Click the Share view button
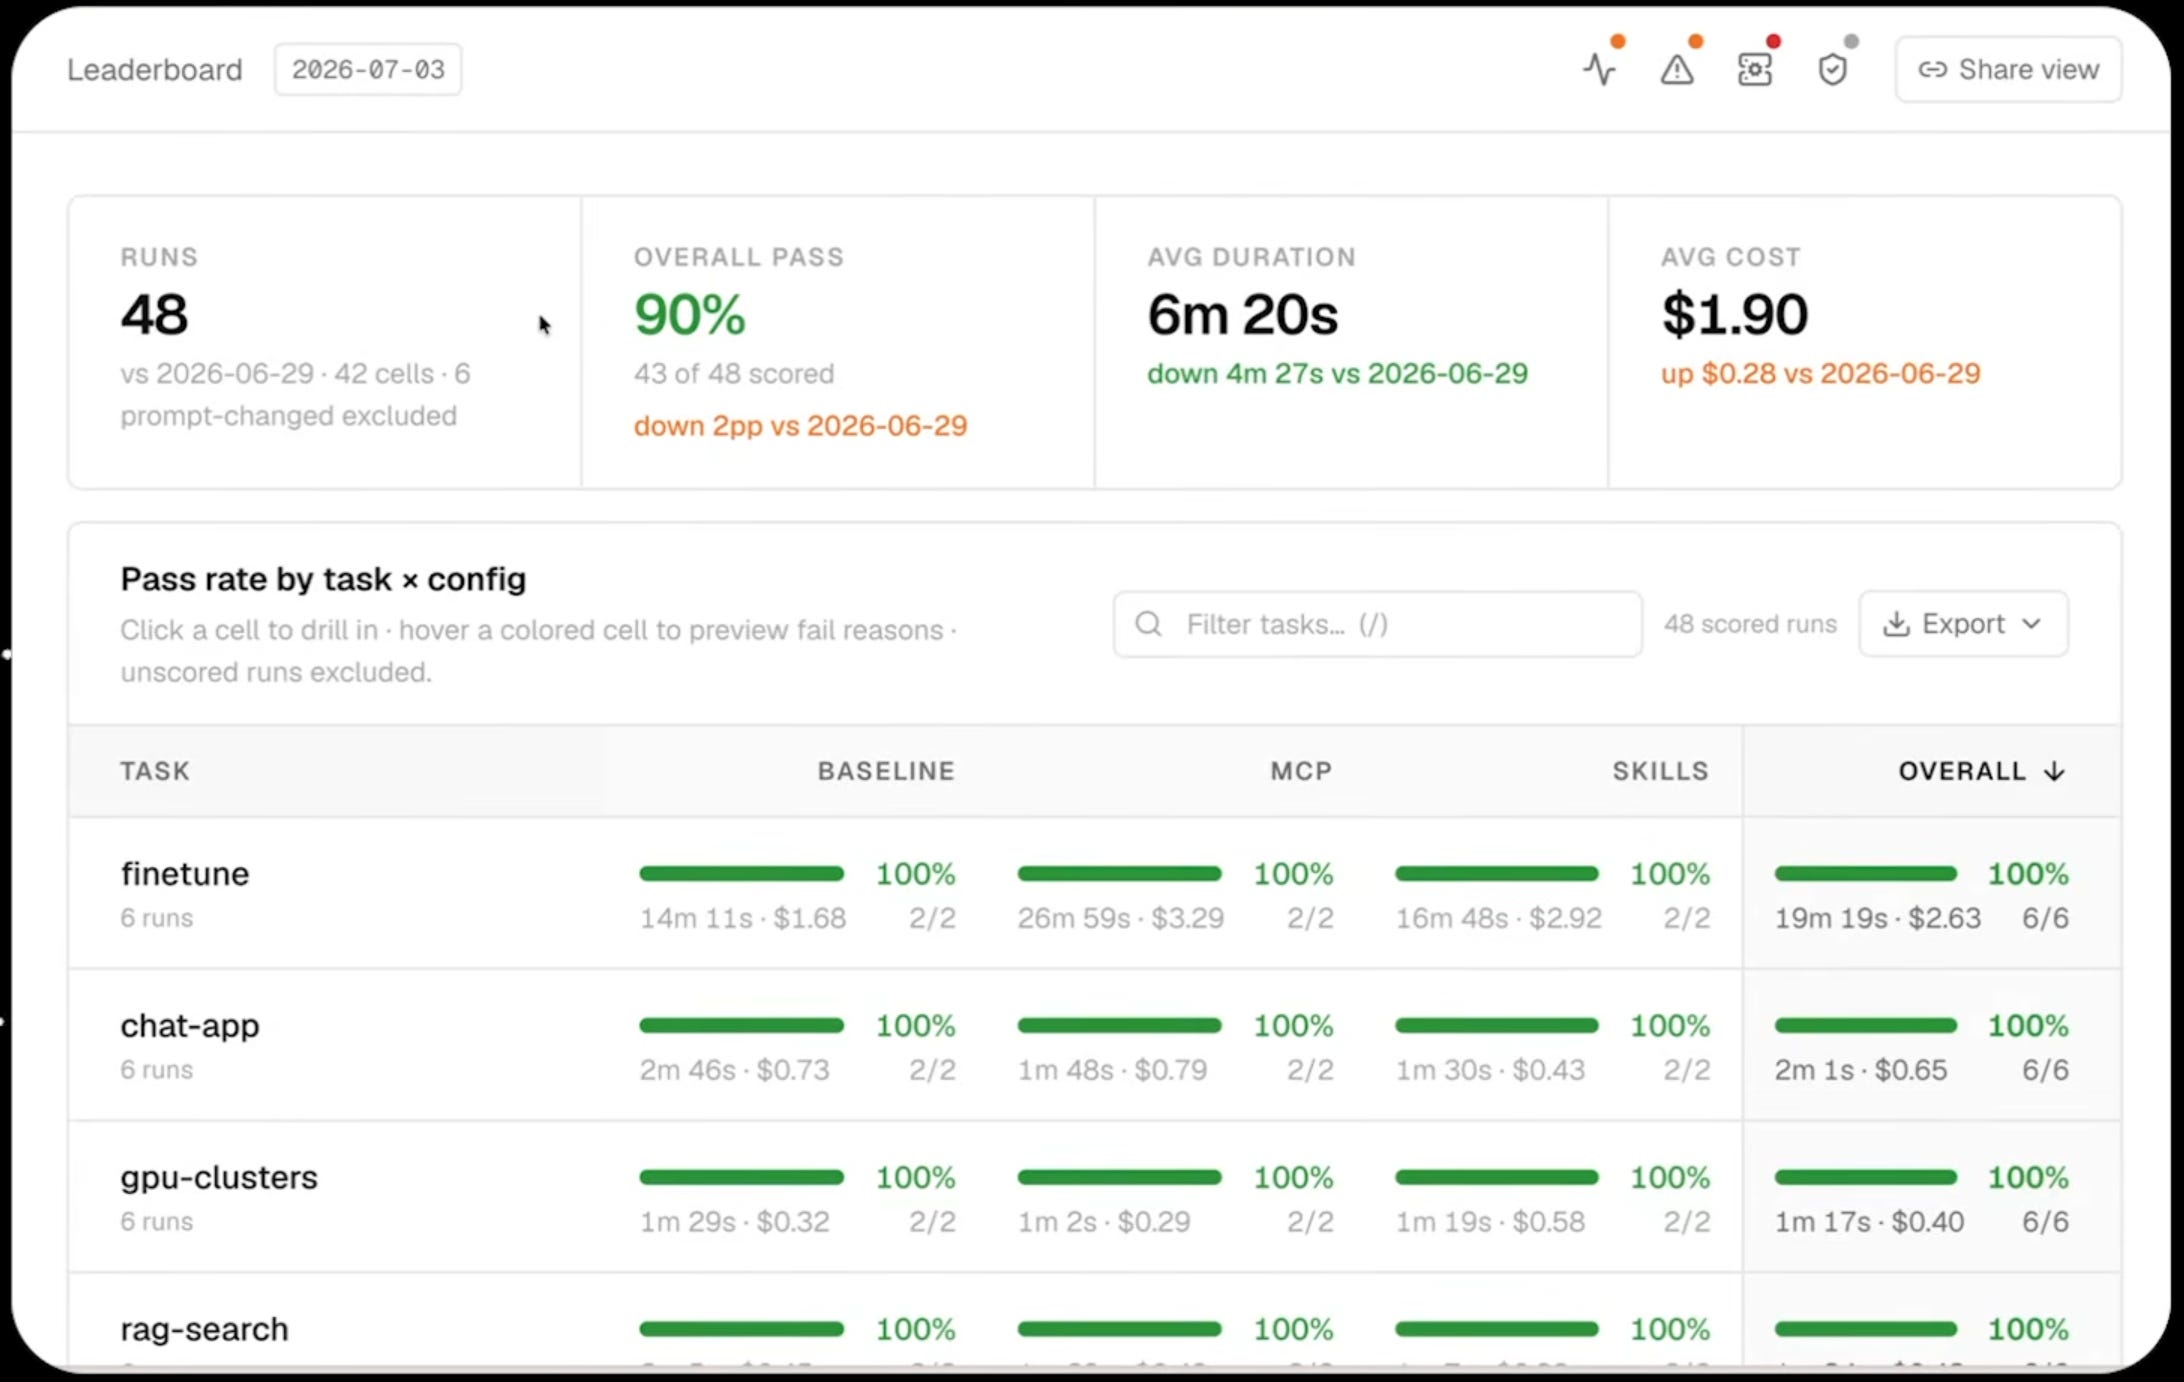This screenshot has width=2184, height=1382. (x=2008, y=69)
